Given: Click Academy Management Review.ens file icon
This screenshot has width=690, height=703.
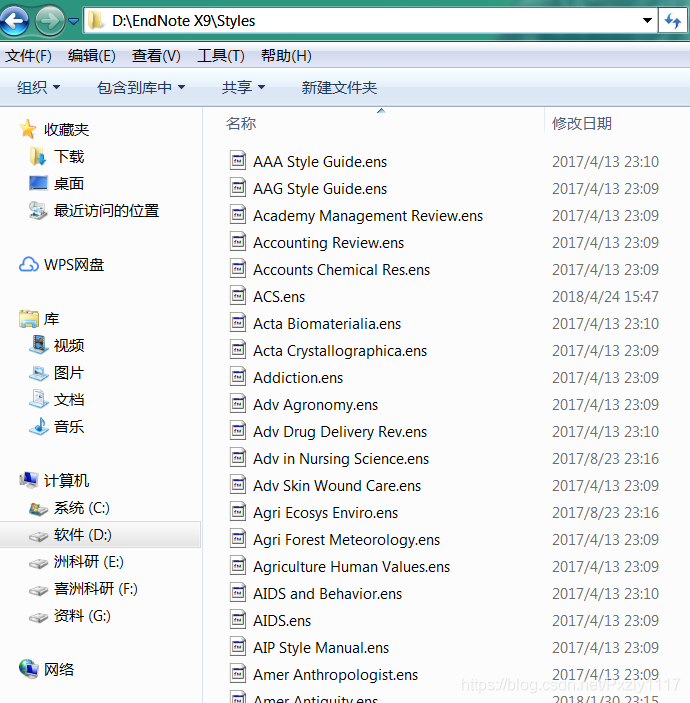Looking at the screenshot, I should [x=238, y=214].
